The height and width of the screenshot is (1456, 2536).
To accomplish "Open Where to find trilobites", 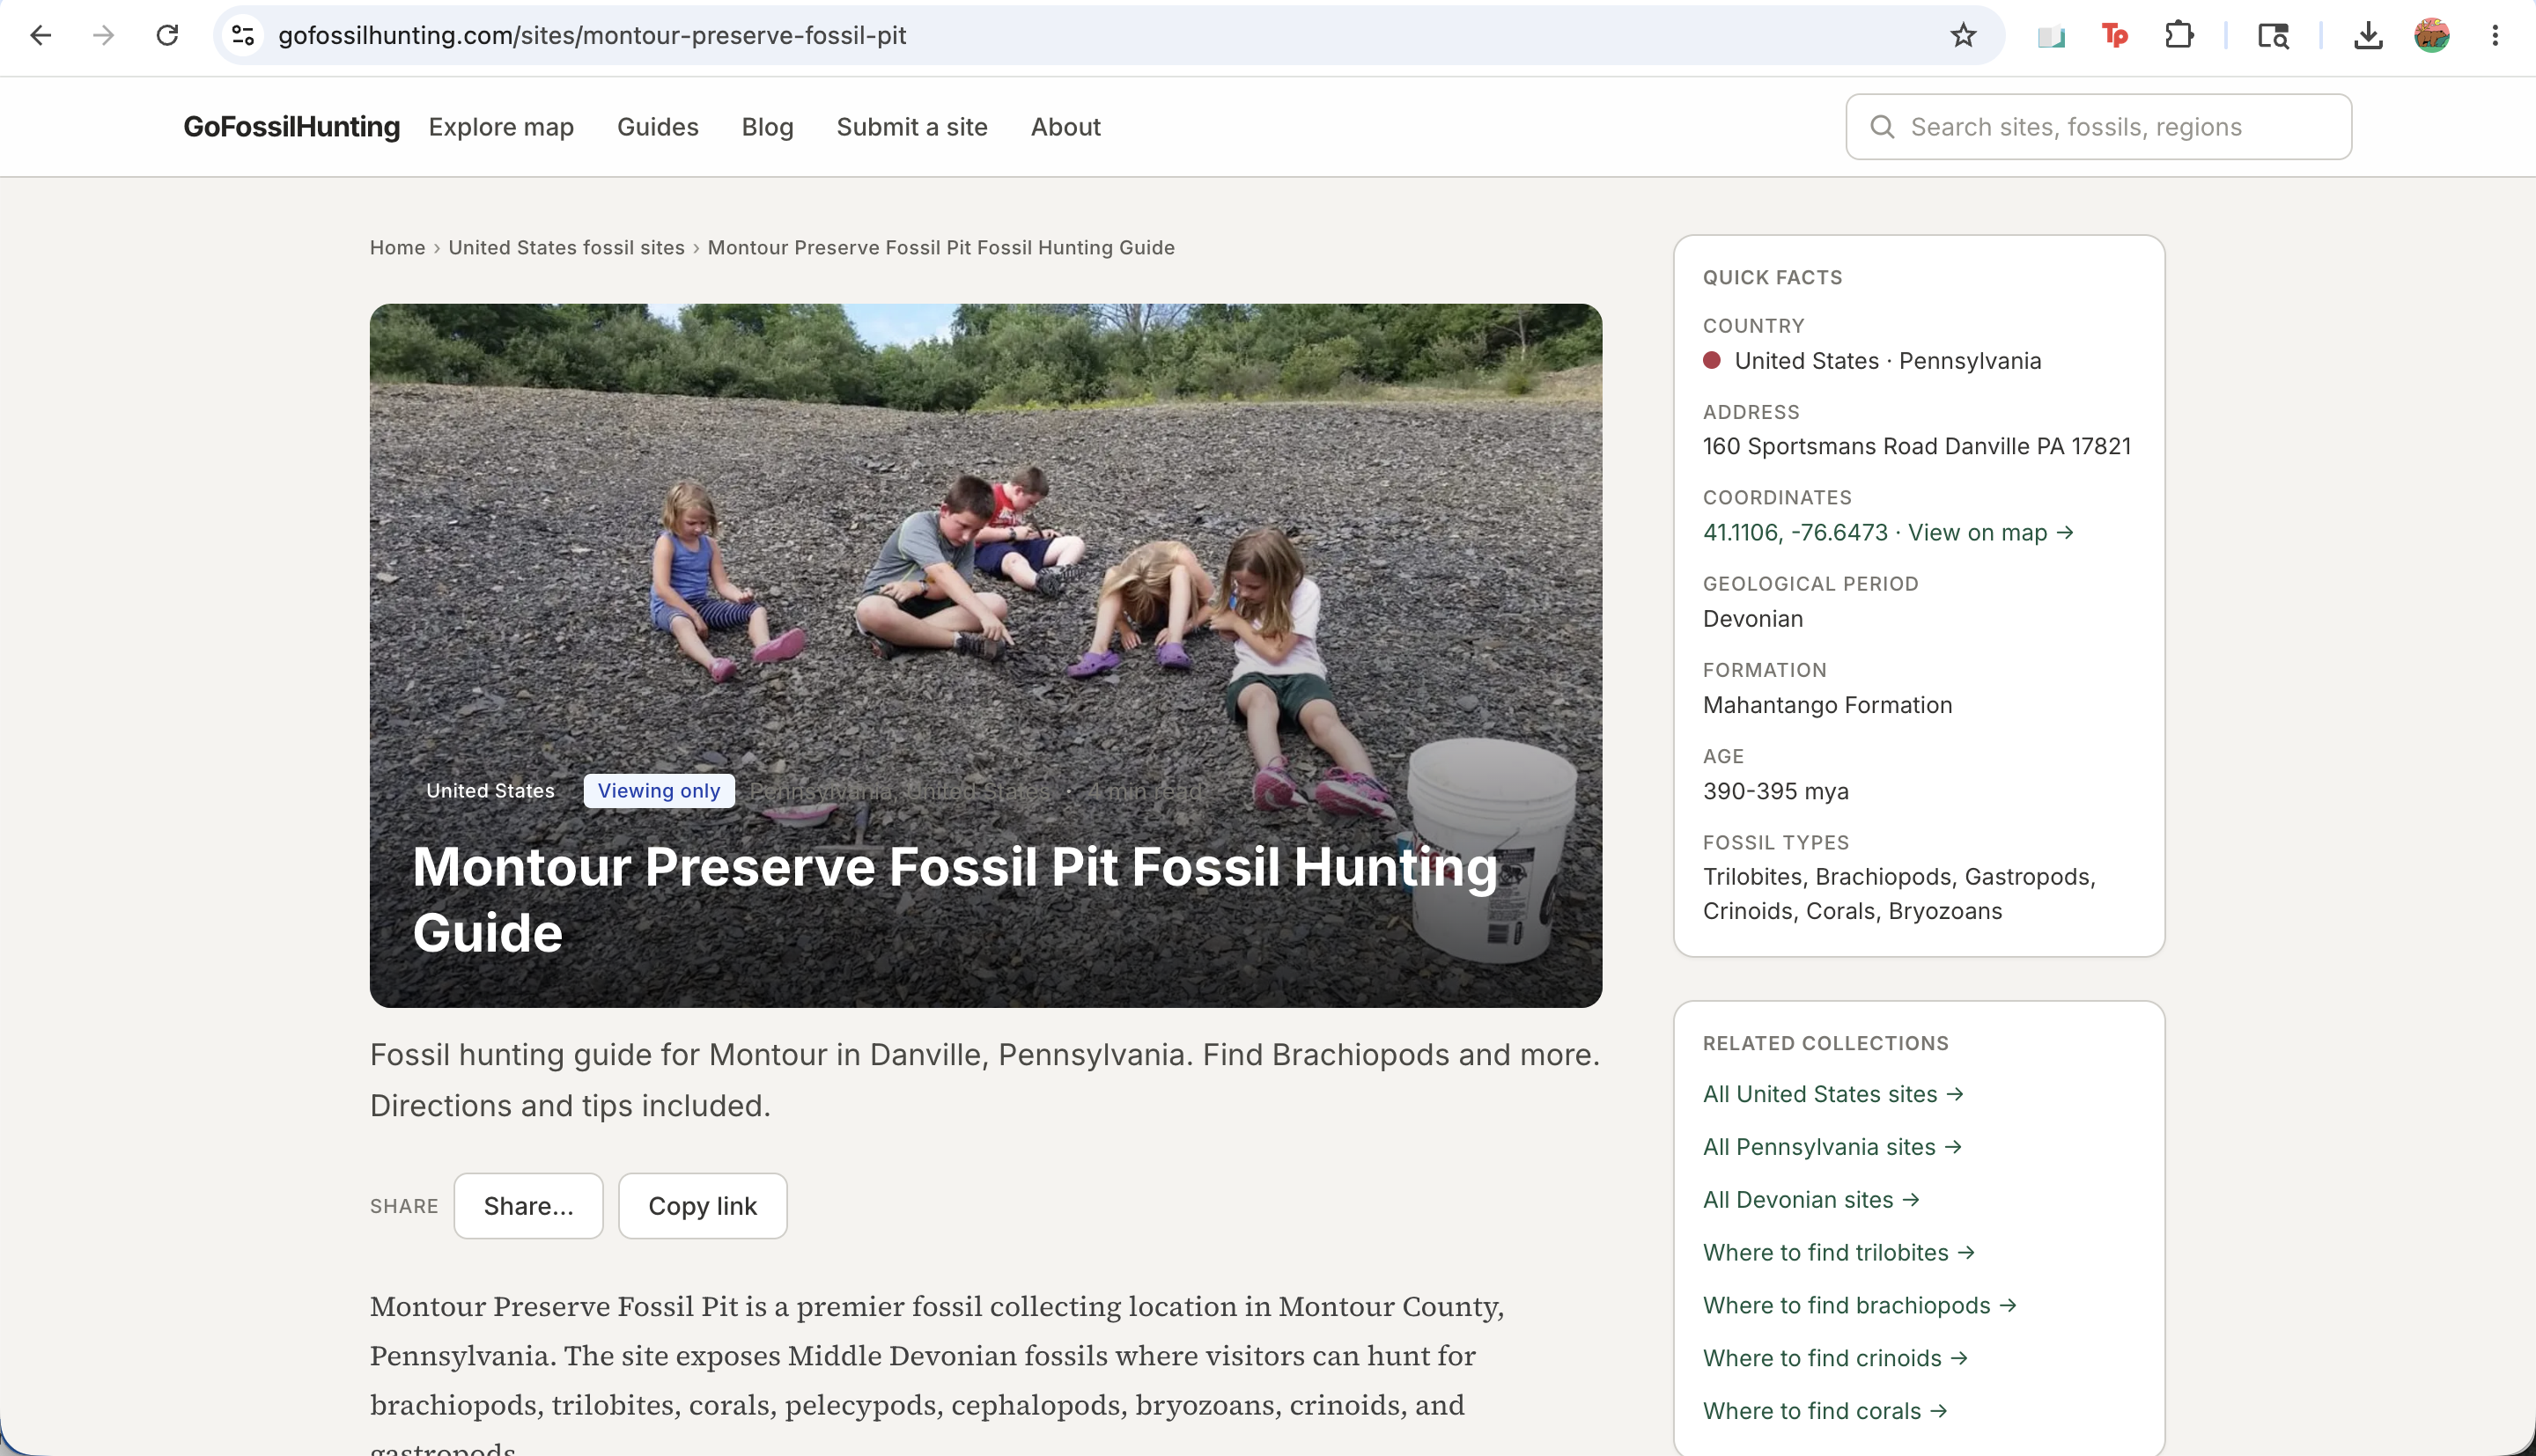I will coord(1838,1253).
